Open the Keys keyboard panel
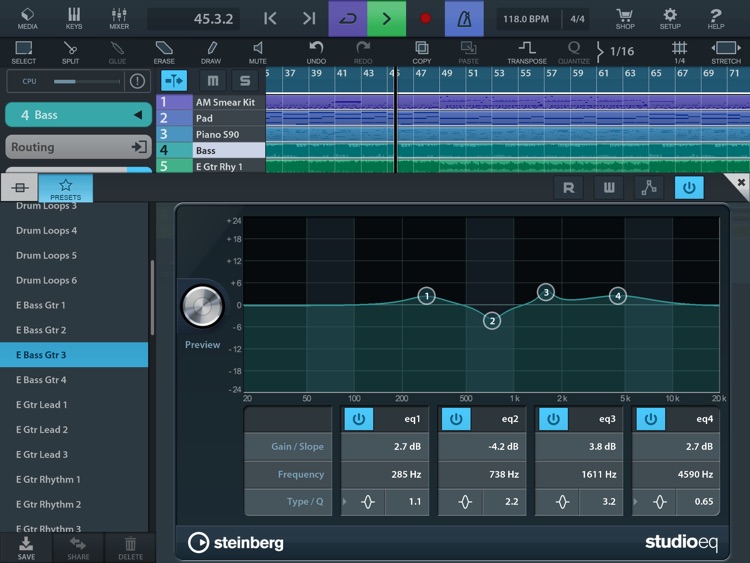Screen dimensions: 750x563 click(74, 18)
